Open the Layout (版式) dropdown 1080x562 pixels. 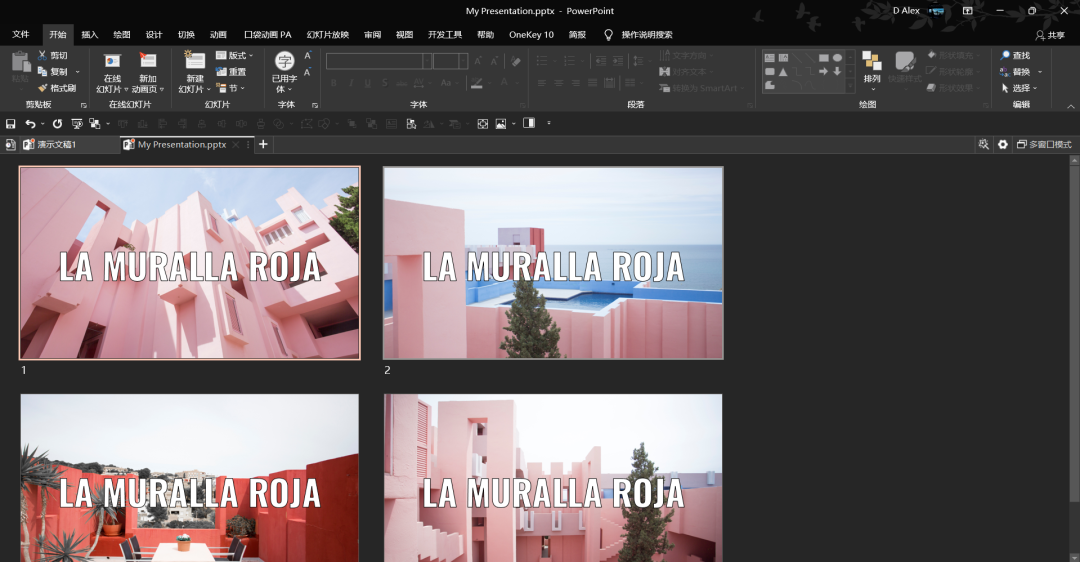(234, 55)
